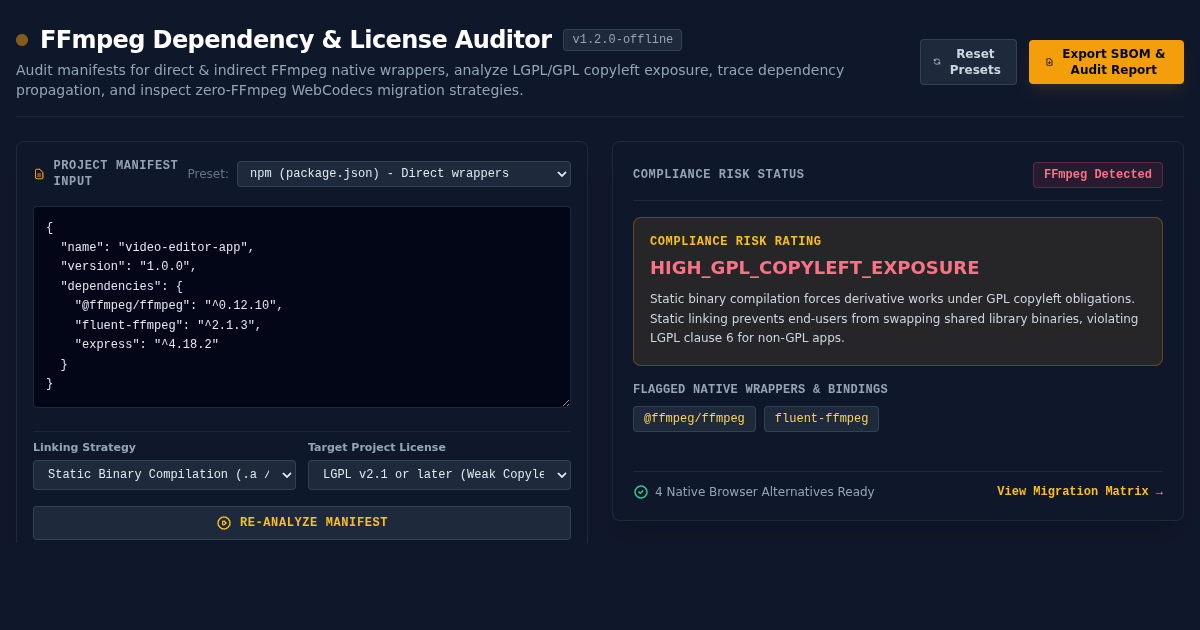This screenshot has width=1200, height=630.
Task: Click the PROJECT MANIFEST INPUT heading text
Action: point(115,174)
